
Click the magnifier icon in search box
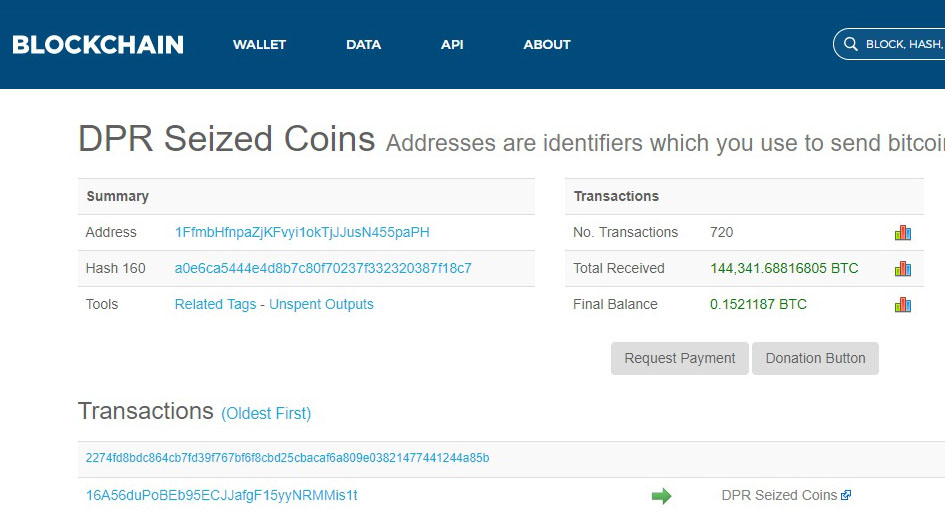pos(851,45)
